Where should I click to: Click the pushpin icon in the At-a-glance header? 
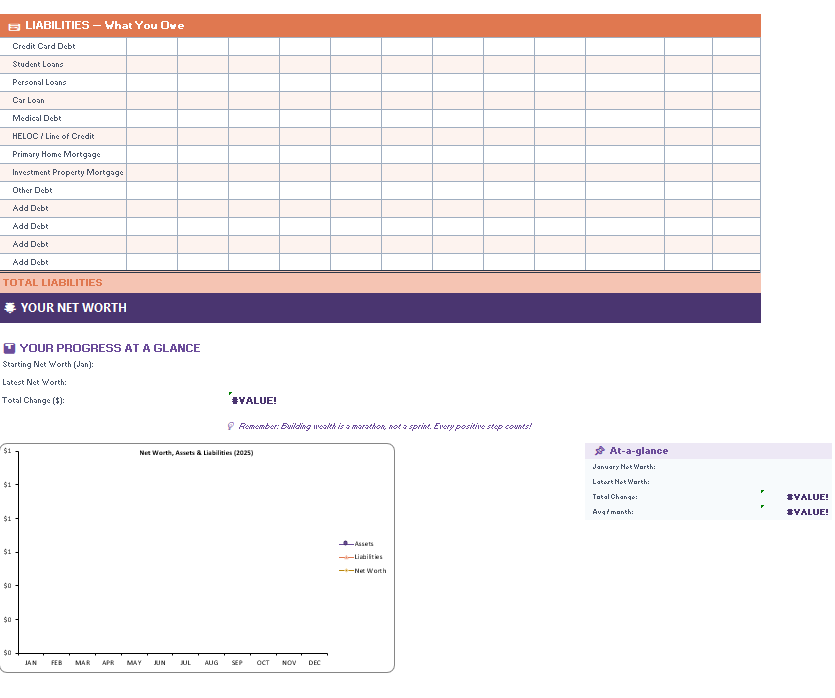tap(601, 450)
